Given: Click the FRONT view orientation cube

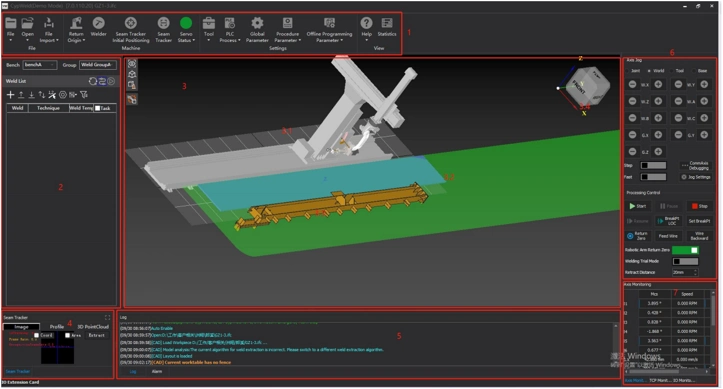Looking at the screenshot, I should pos(587,86).
